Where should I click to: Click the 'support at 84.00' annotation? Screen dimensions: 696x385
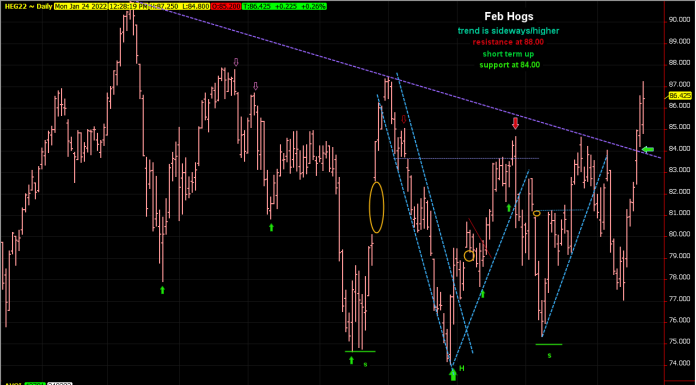pyautogui.click(x=509, y=65)
